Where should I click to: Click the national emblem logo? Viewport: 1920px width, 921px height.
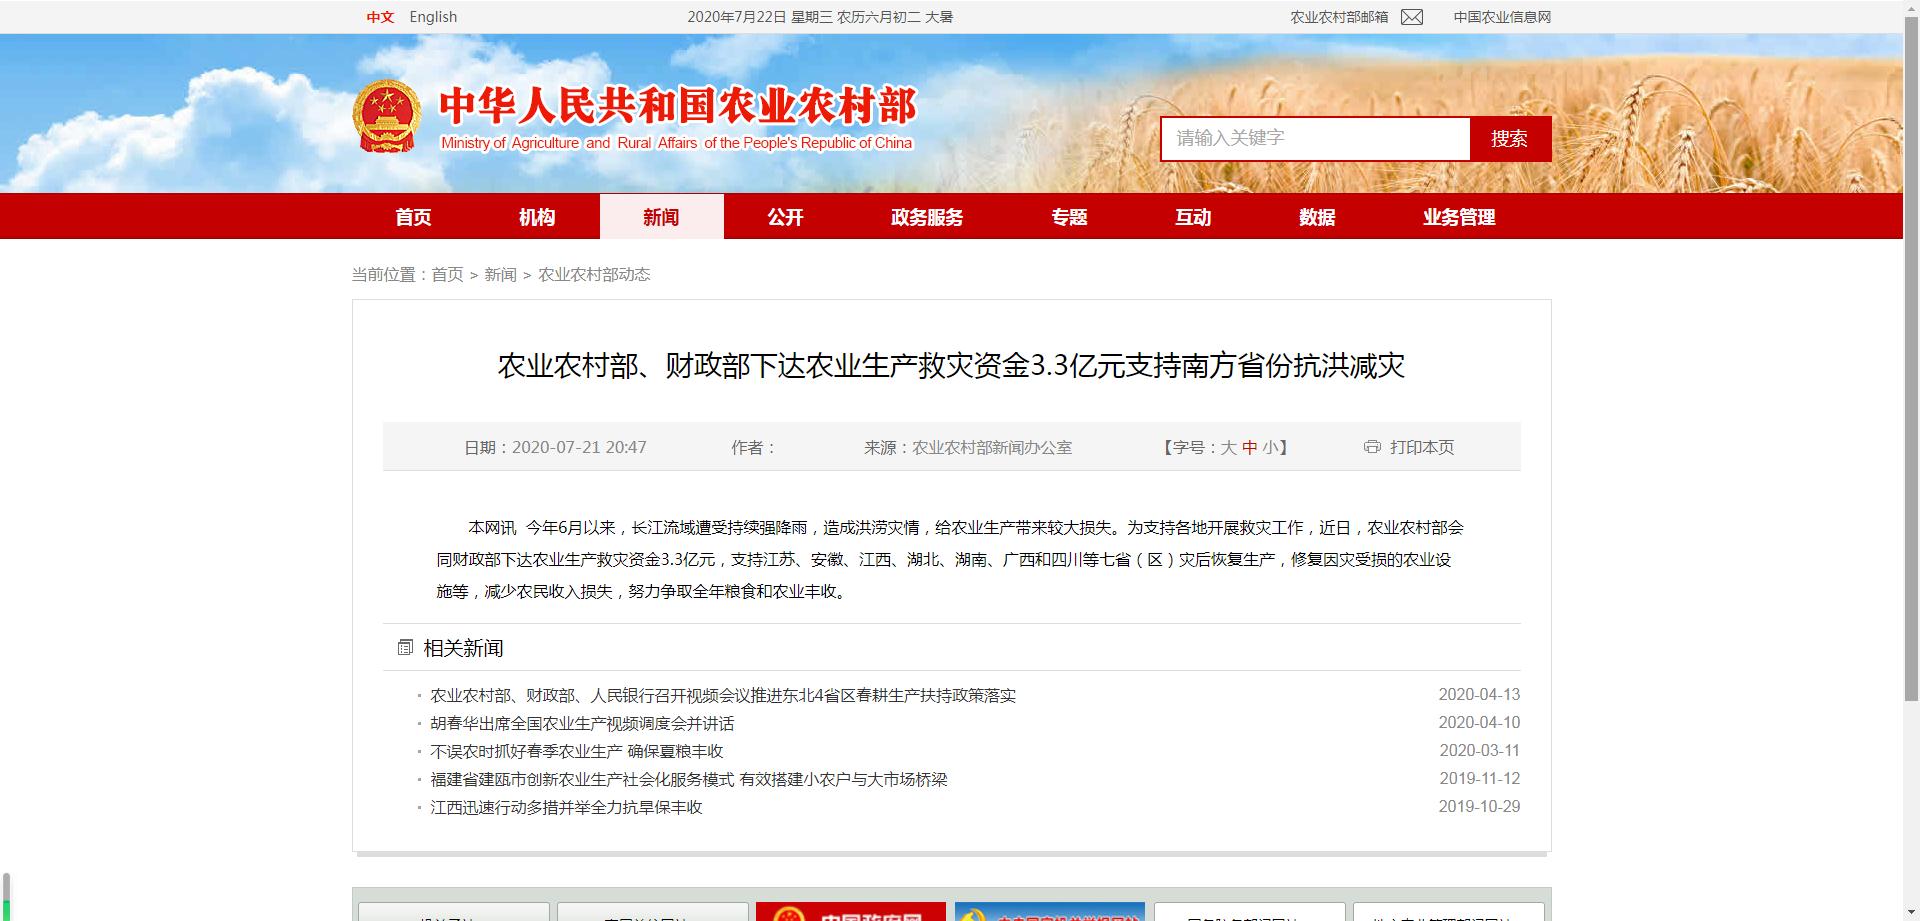(387, 116)
